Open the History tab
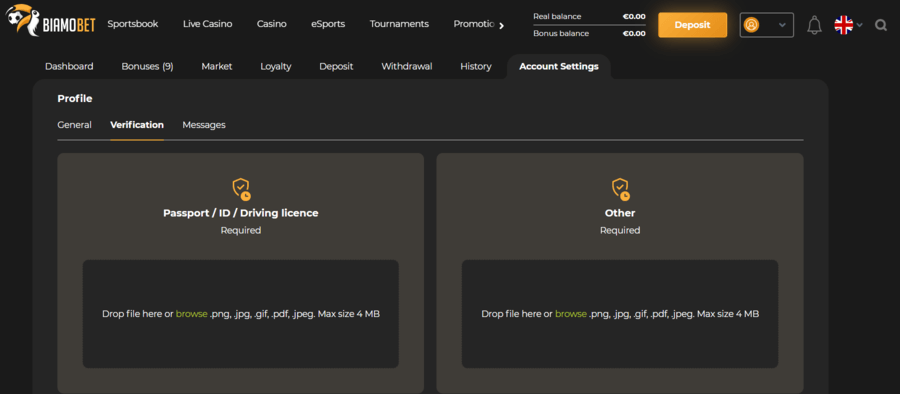 point(475,67)
